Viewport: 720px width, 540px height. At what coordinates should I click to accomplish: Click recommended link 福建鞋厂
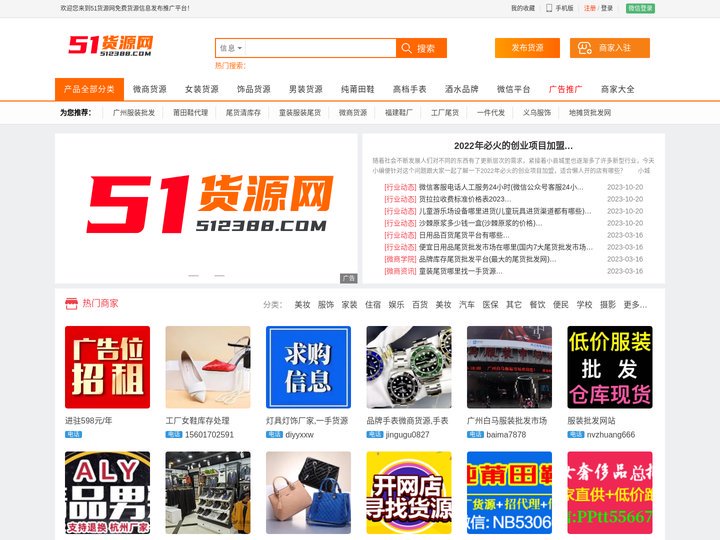pyautogui.click(x=399, y=112)
